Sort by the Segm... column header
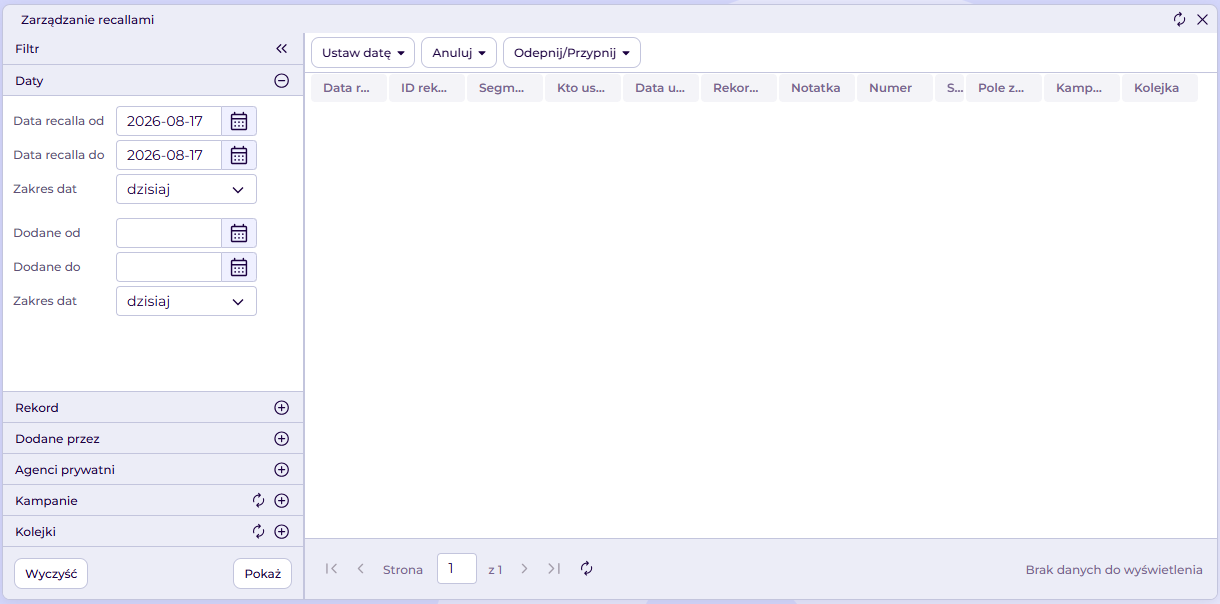Screen dimensions: 1220x604 pyautogui.click(x=504, y=88)
